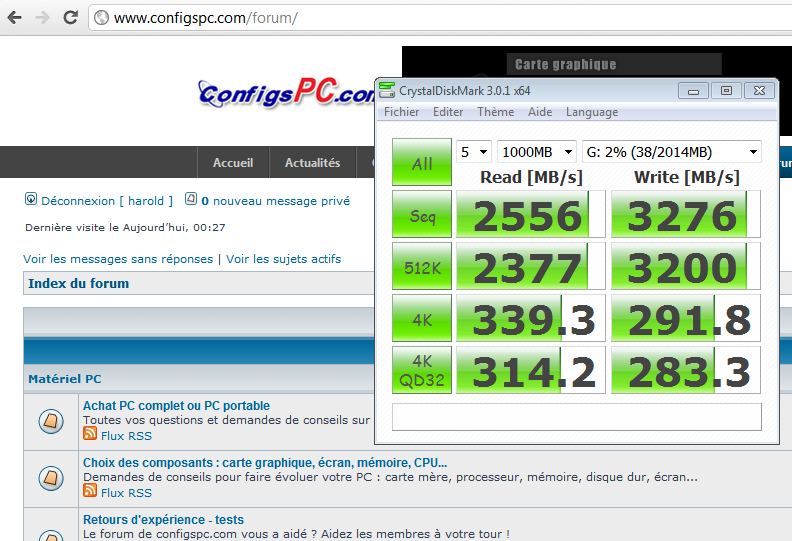Click the browser reload icon

[x=70, y=18]
